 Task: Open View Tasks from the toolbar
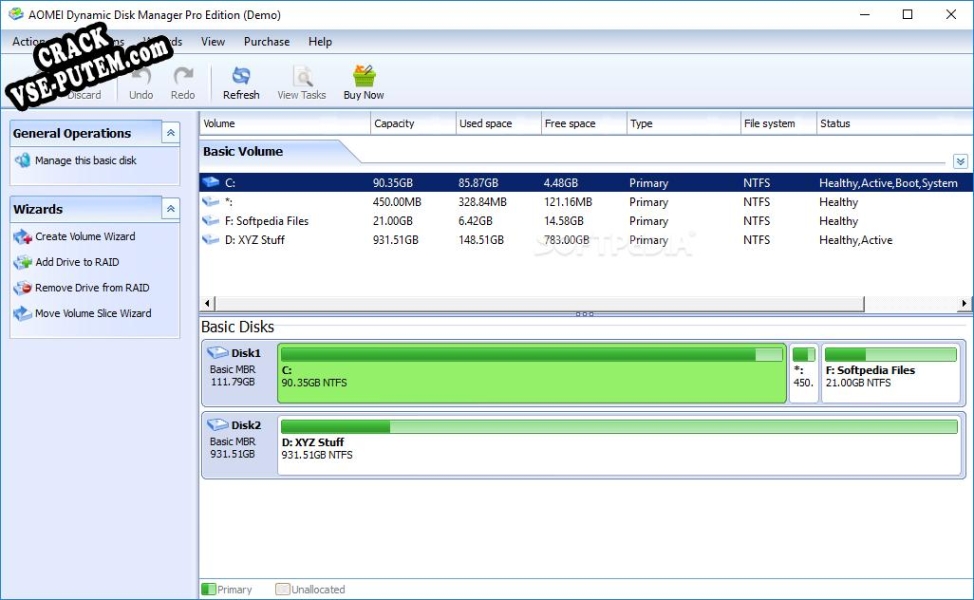[301, 83]
